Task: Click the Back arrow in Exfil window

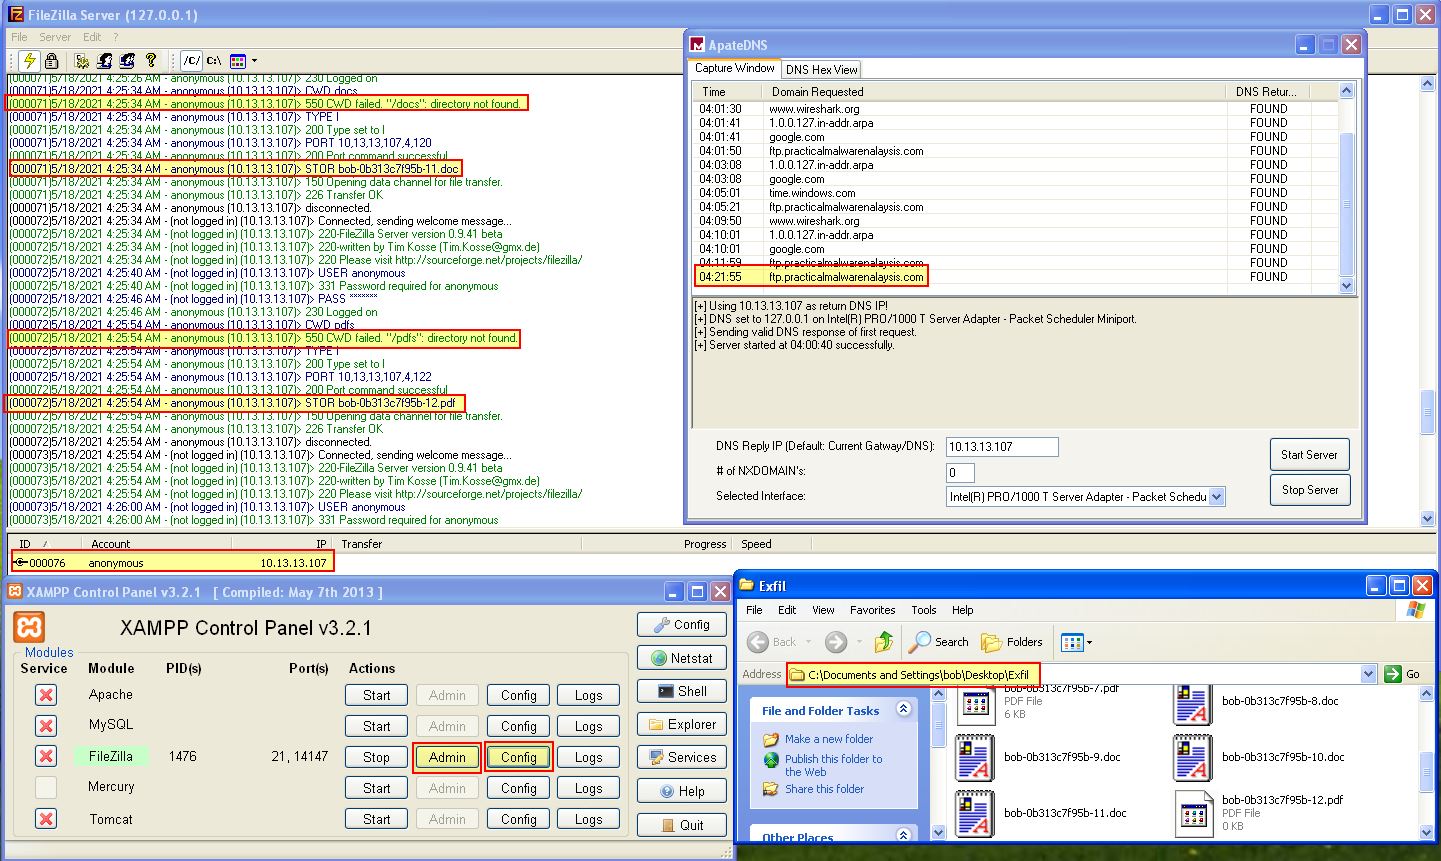Action: tap(759, 642)
